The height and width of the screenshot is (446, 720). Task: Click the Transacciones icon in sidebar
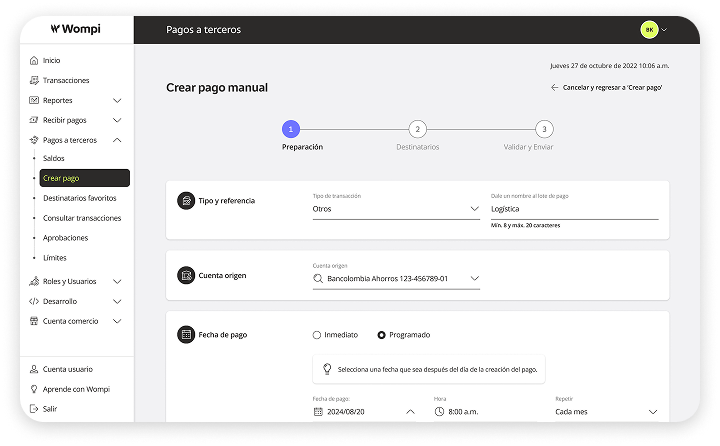click(x=35, y=80)
